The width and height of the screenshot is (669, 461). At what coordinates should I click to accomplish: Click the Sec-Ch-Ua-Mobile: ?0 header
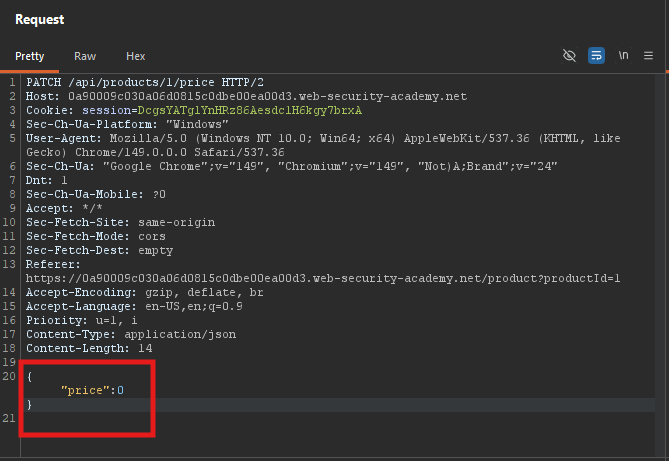click(96, 194)
